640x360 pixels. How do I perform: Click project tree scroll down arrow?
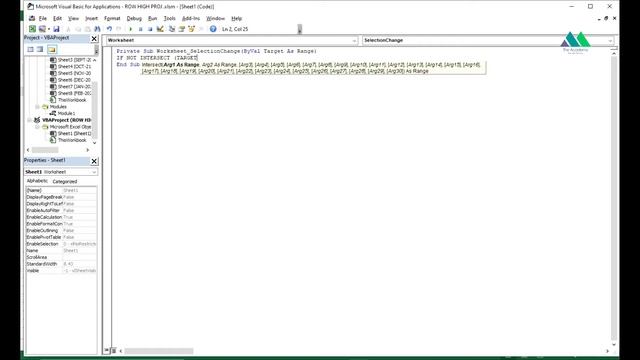coord(95,143)
